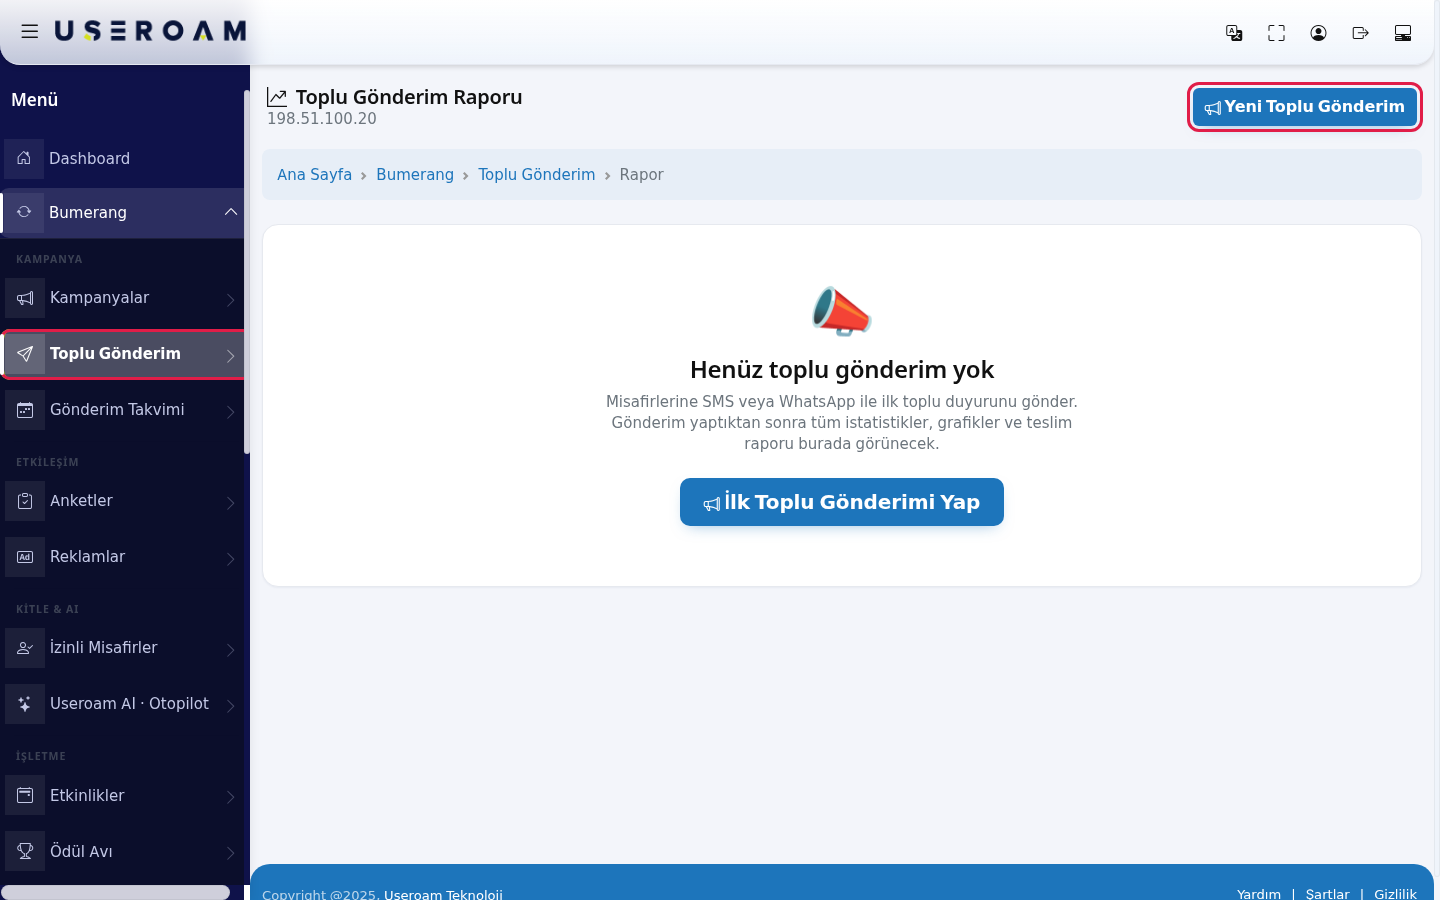The height and width of the screenshot is (900, 1440).
Task: Click the trophy icon beside Ödül Avı
Action: click(x=25, y=852)
